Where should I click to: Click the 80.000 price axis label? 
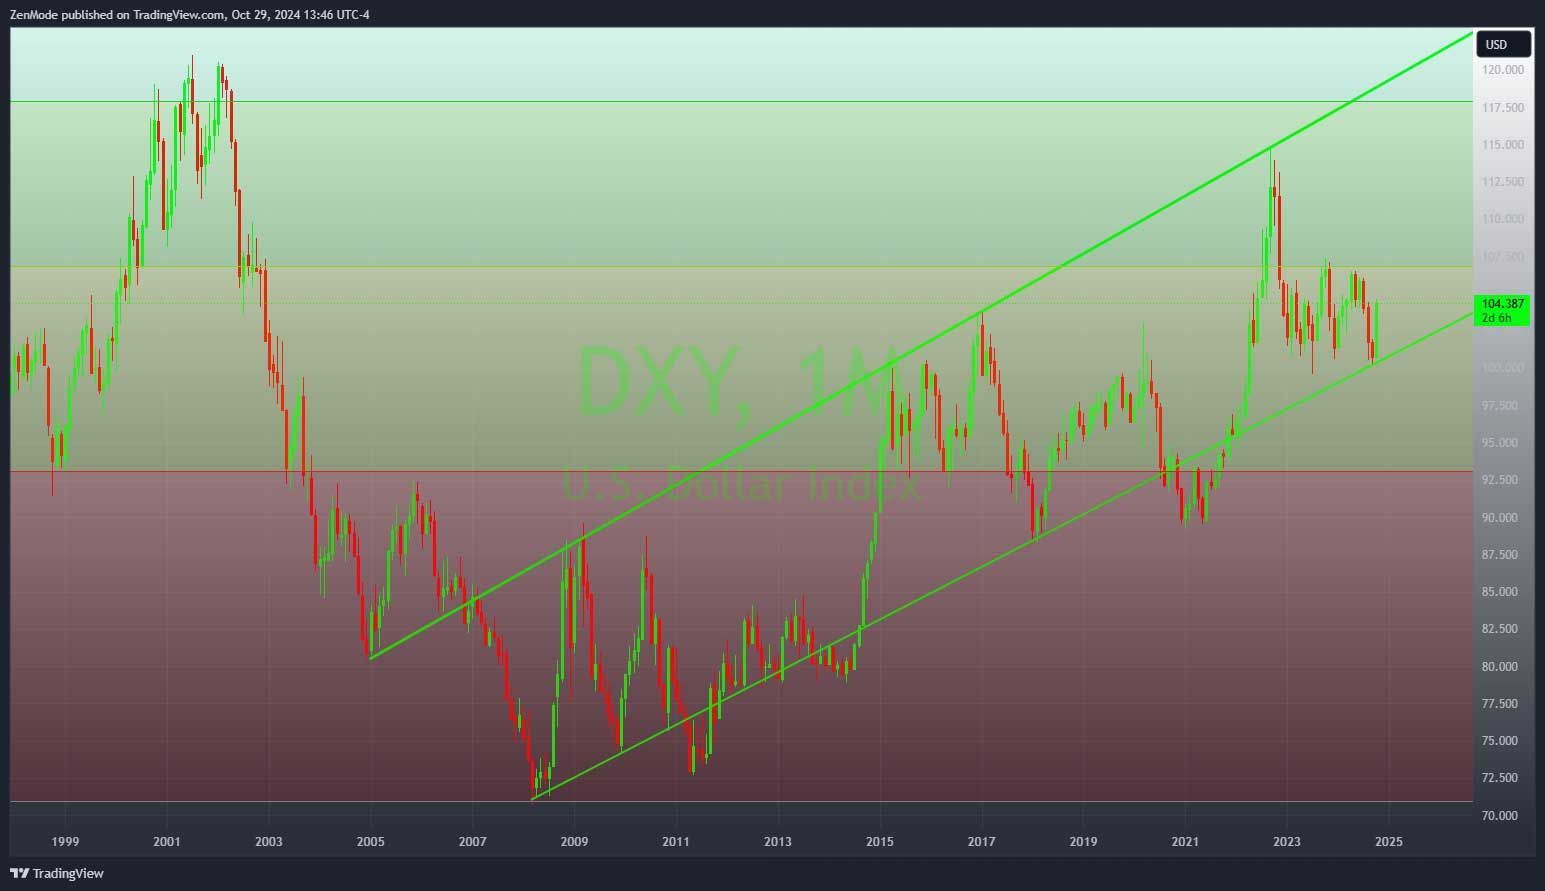coord(1500,667)
